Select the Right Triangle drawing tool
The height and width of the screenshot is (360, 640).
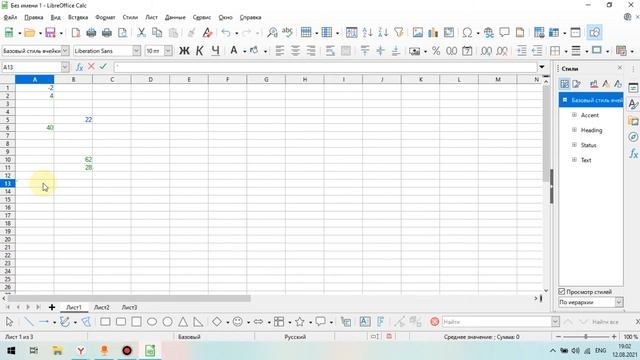pyautogui.click(x=198, y=322)
